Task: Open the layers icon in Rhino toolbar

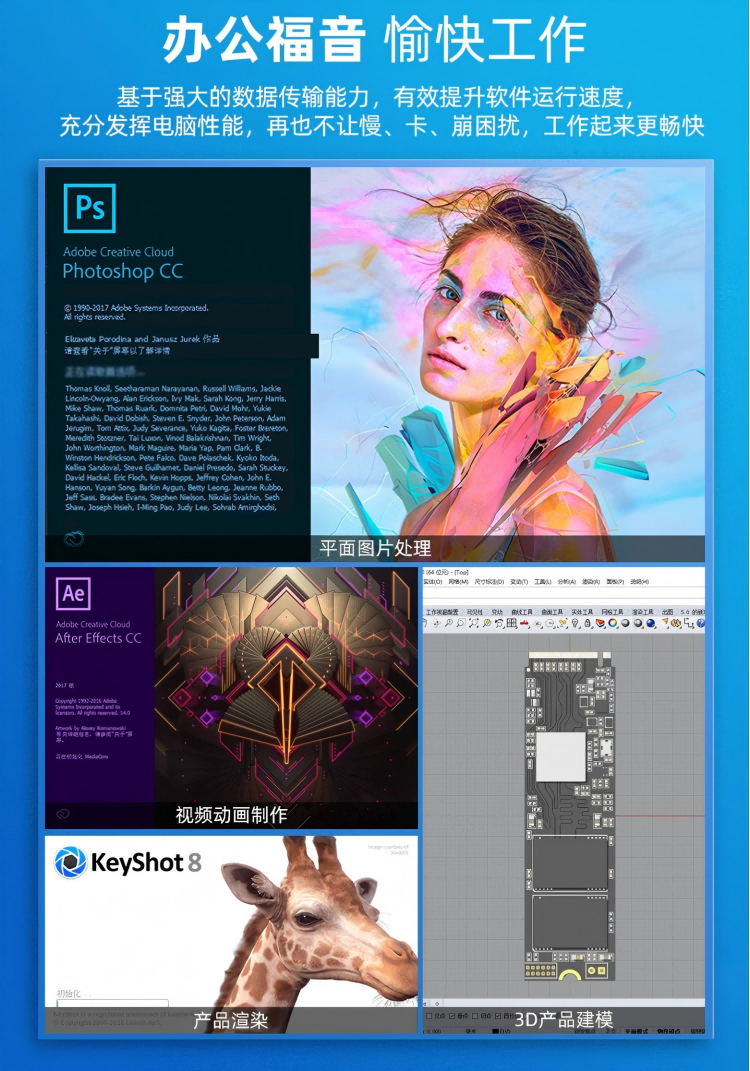Action: pos(600,623)
